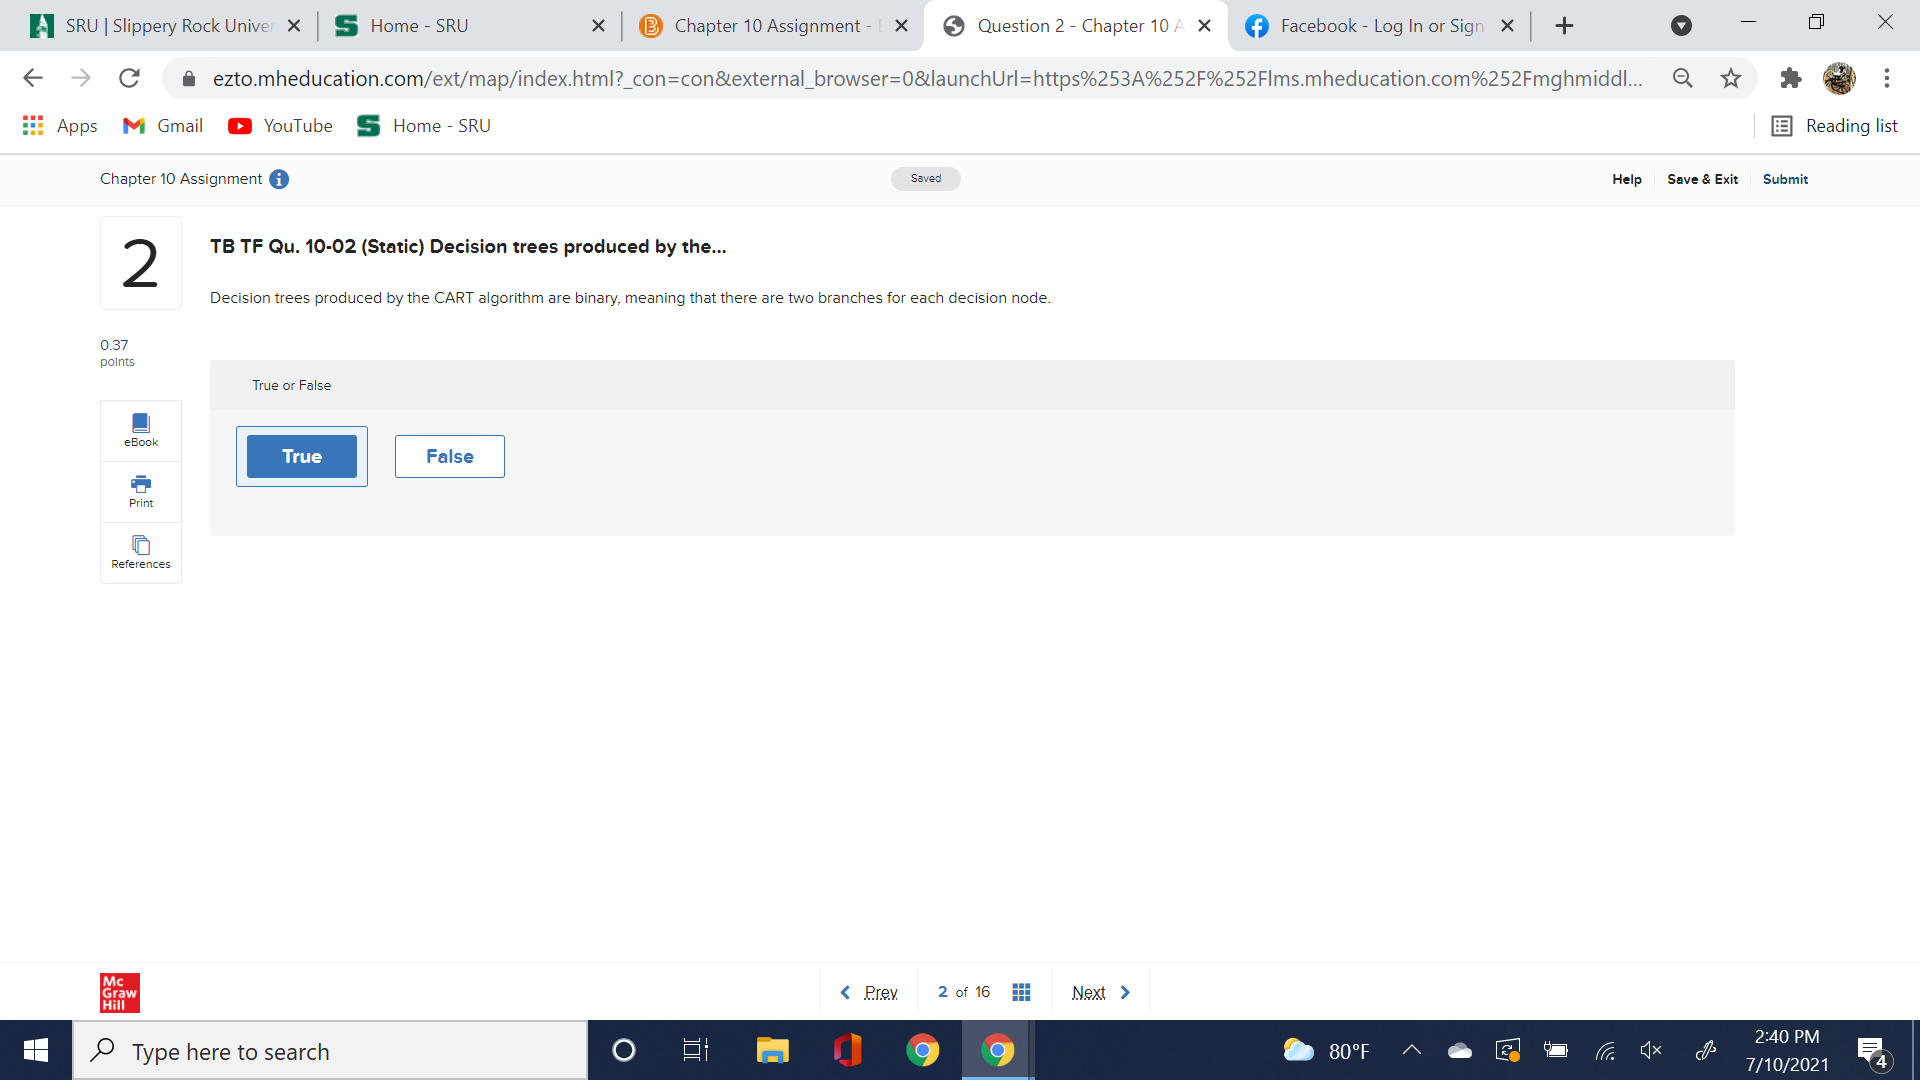The height and width of the screenshot is (1080, 1920).
Task: Switch to the Facebook Log In tab
Action: pos(1380,26)
